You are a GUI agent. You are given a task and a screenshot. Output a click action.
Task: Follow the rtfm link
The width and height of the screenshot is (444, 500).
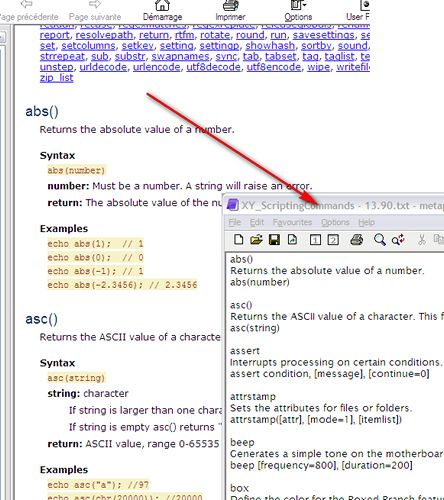coord(184,35)
